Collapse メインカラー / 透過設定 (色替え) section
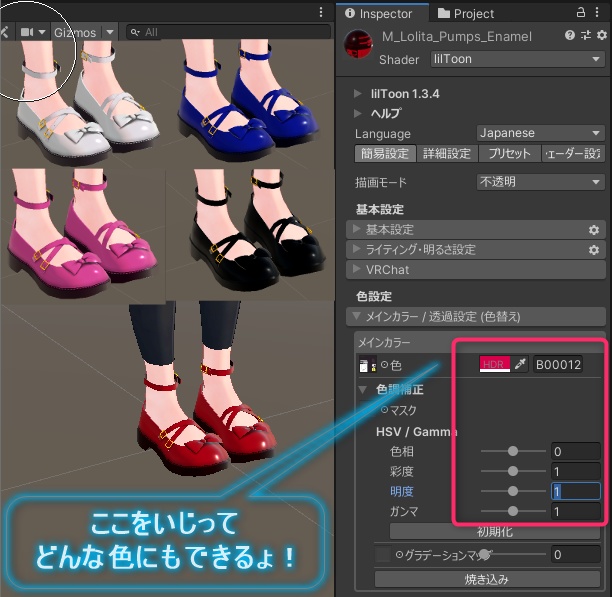Screen dimensions: 612x597 click(475, 316)
